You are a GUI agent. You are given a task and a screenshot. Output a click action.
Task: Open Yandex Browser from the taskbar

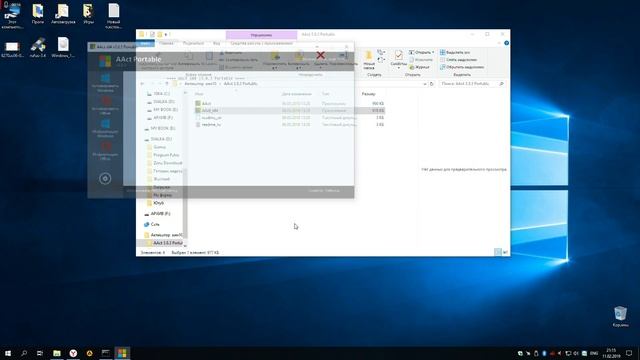pyautogui.click(x=73, y=353)
